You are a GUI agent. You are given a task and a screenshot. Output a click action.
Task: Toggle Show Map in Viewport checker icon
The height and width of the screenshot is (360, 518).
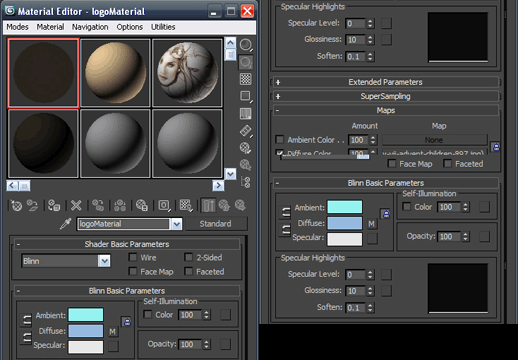(186, 205)
